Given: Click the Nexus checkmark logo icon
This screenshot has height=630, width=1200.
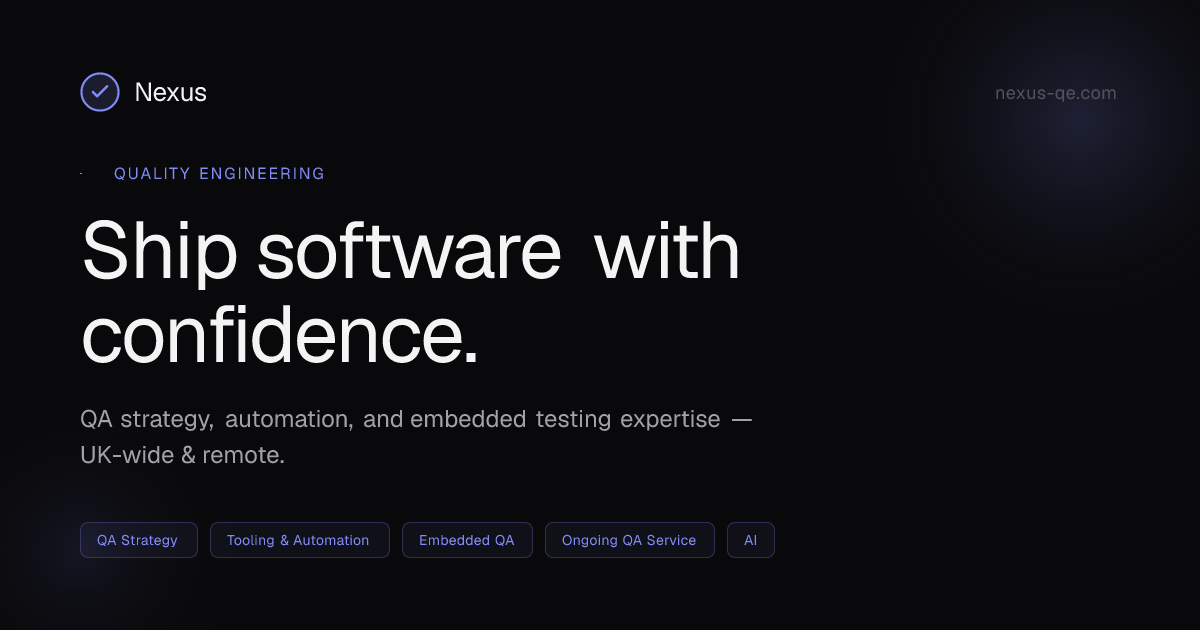Looking at the screenshot, I should [99, 92].
